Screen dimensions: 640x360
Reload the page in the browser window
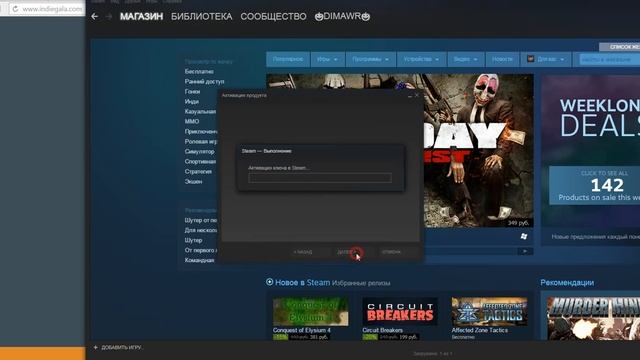[16, 9]
